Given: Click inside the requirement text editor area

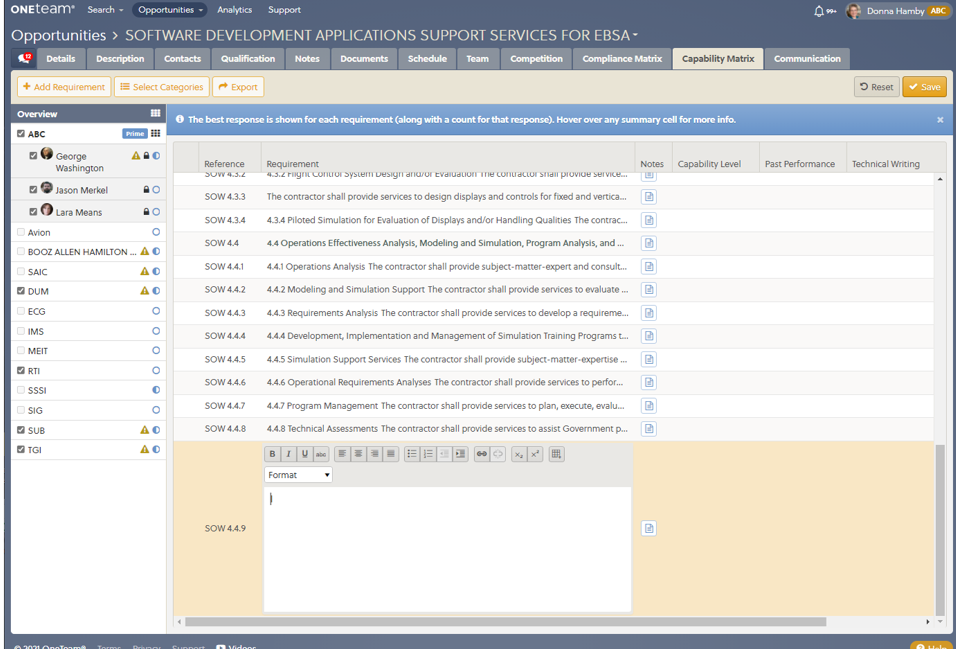Looking at the screenshot, I should 447,548.
